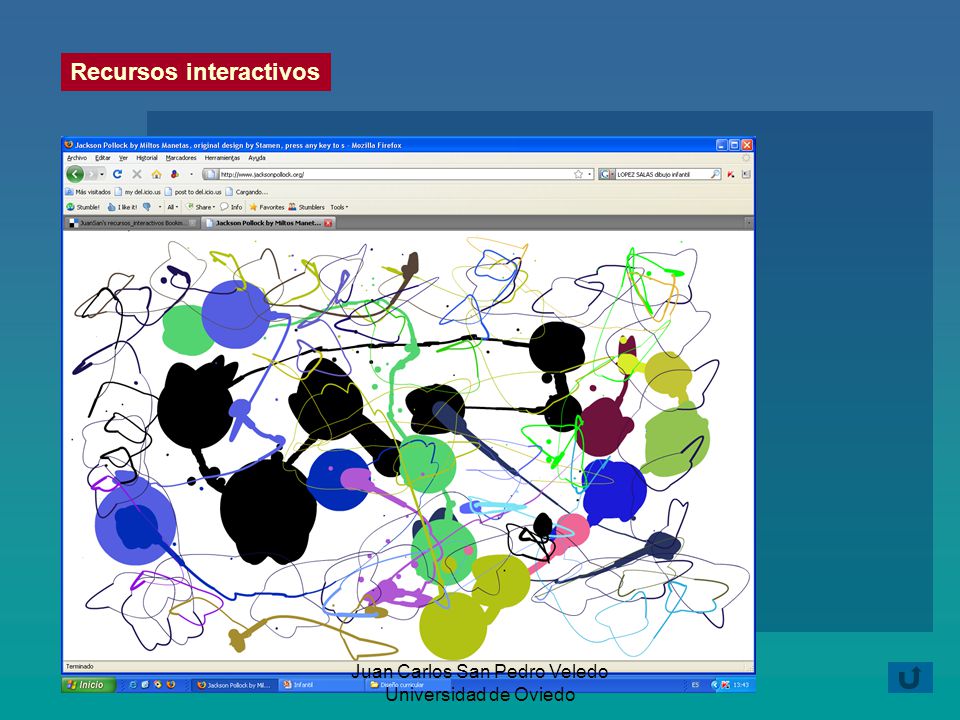960x720 pixels.
Task: Reload the page with the refresh icon
Action: point(118,174)
